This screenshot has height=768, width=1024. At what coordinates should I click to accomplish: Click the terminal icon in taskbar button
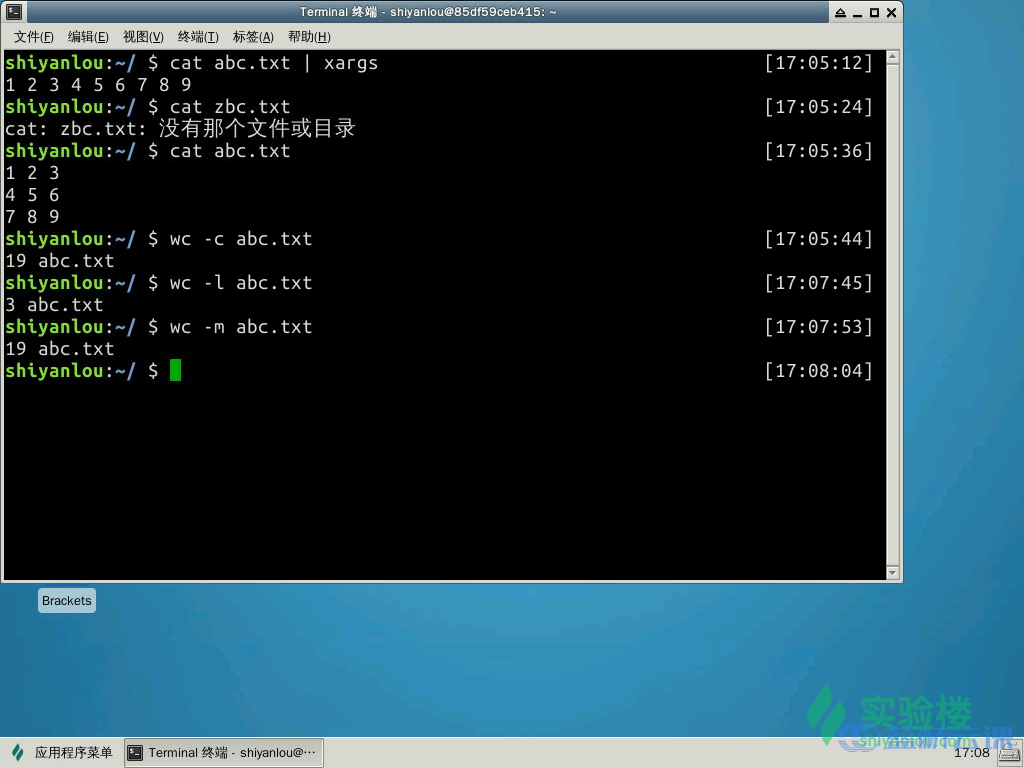tap(135, 753)
